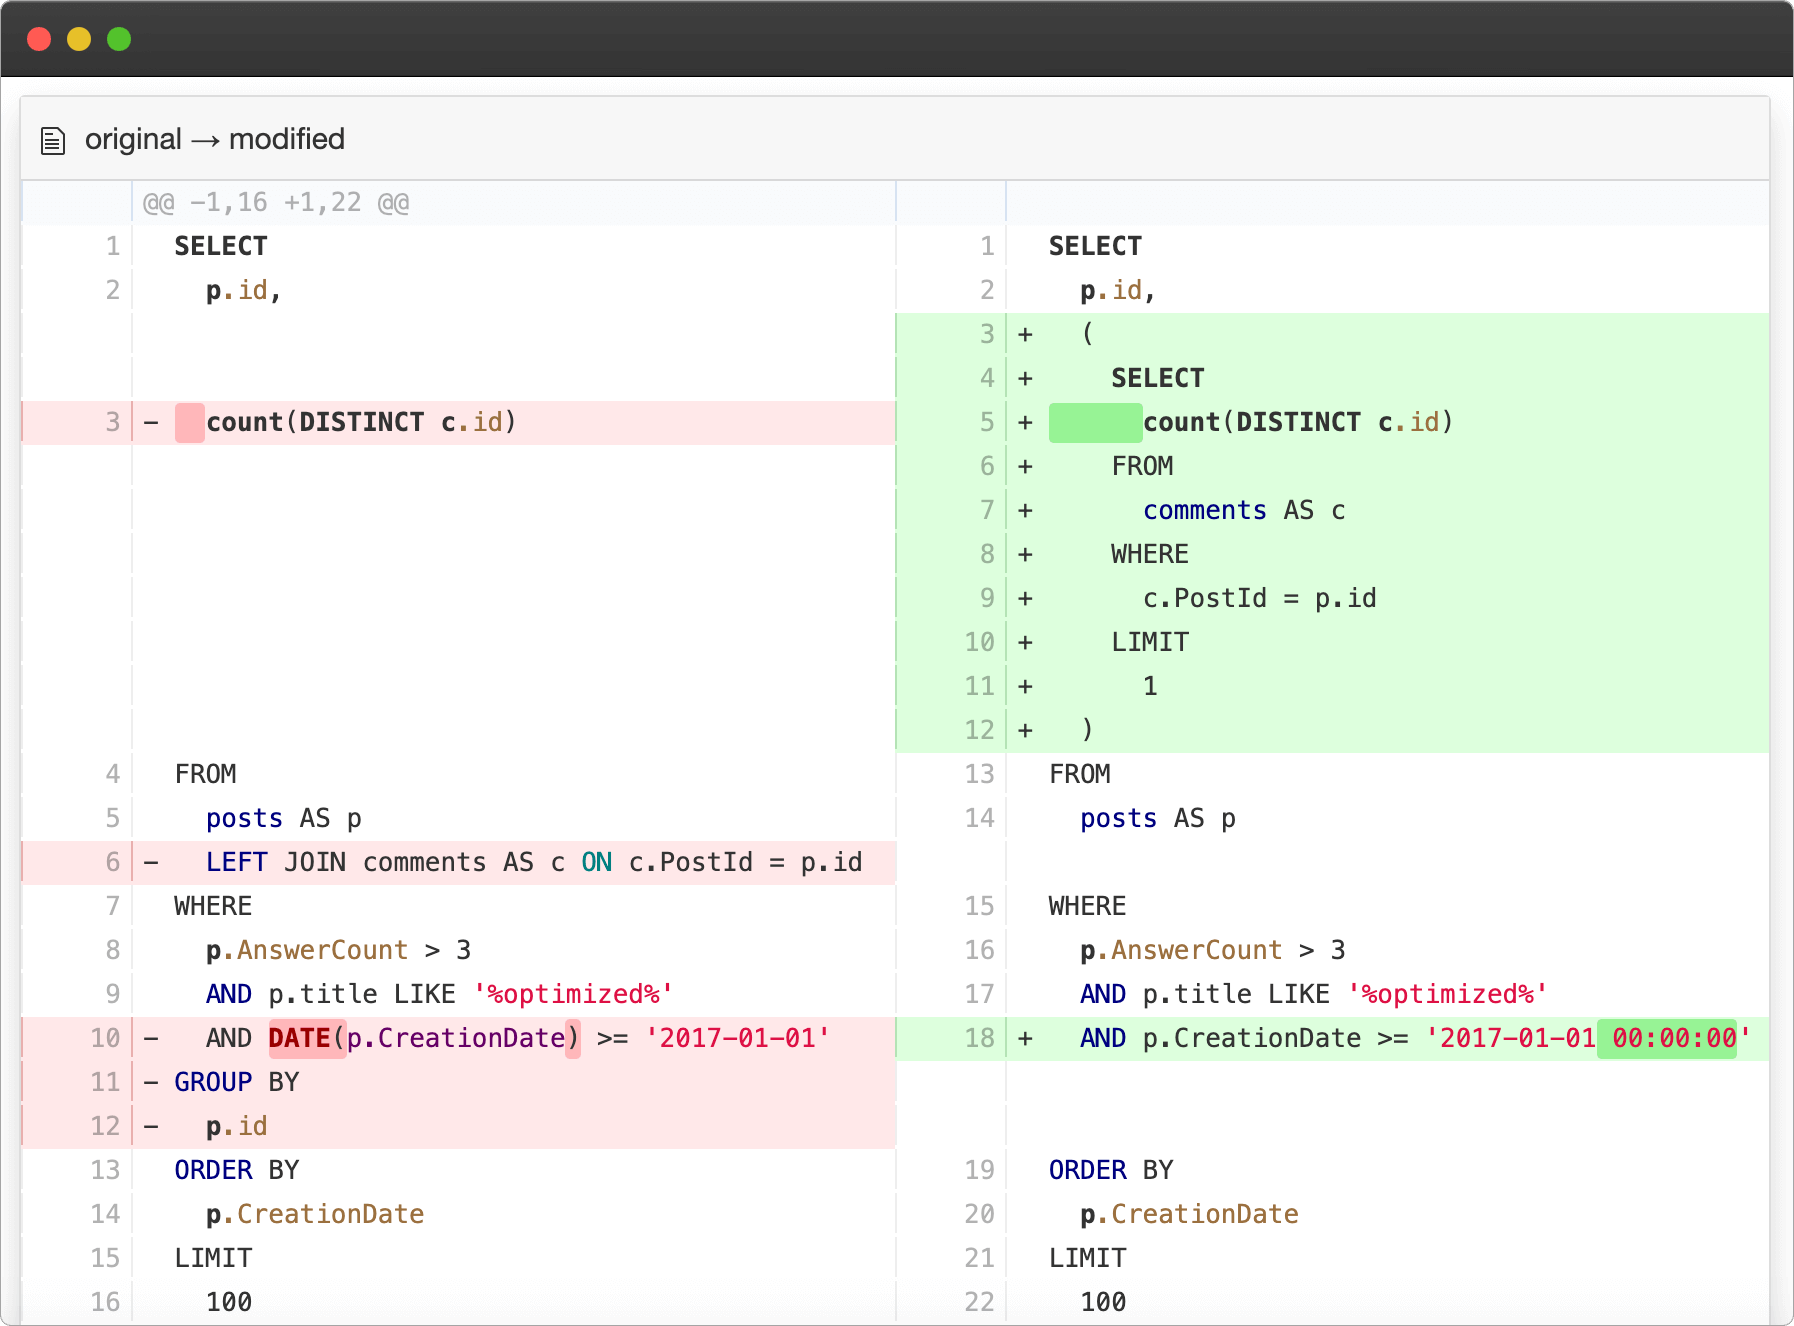Screen dimensions: 1794x1326
Task: Click the green highlighted whitespace before the added count
Action: click(1095, 422)
